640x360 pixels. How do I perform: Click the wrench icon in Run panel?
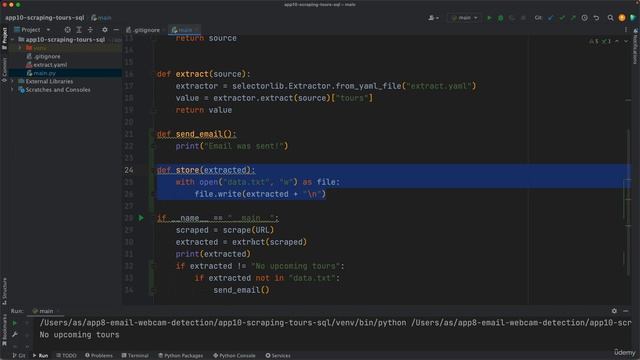(x=15, y=335)
